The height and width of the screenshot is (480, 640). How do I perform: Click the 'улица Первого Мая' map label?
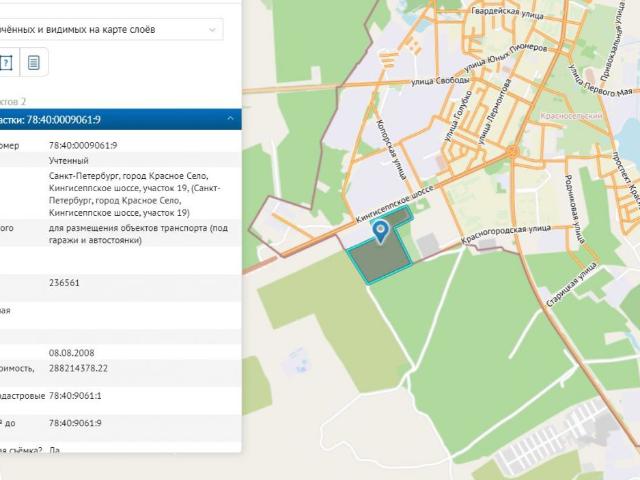(600, 81)
